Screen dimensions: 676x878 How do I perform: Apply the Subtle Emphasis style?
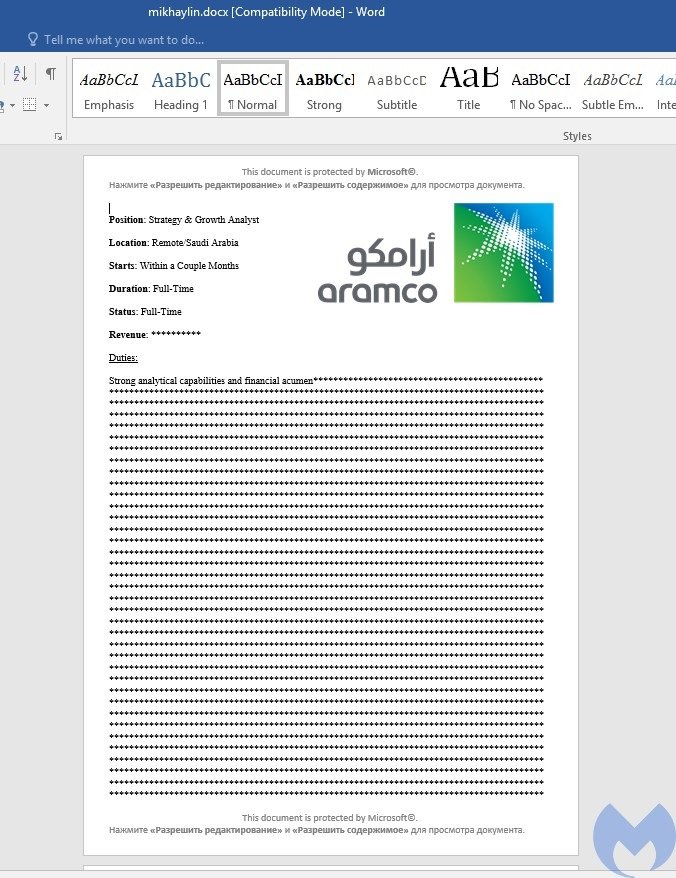[613, 89]
